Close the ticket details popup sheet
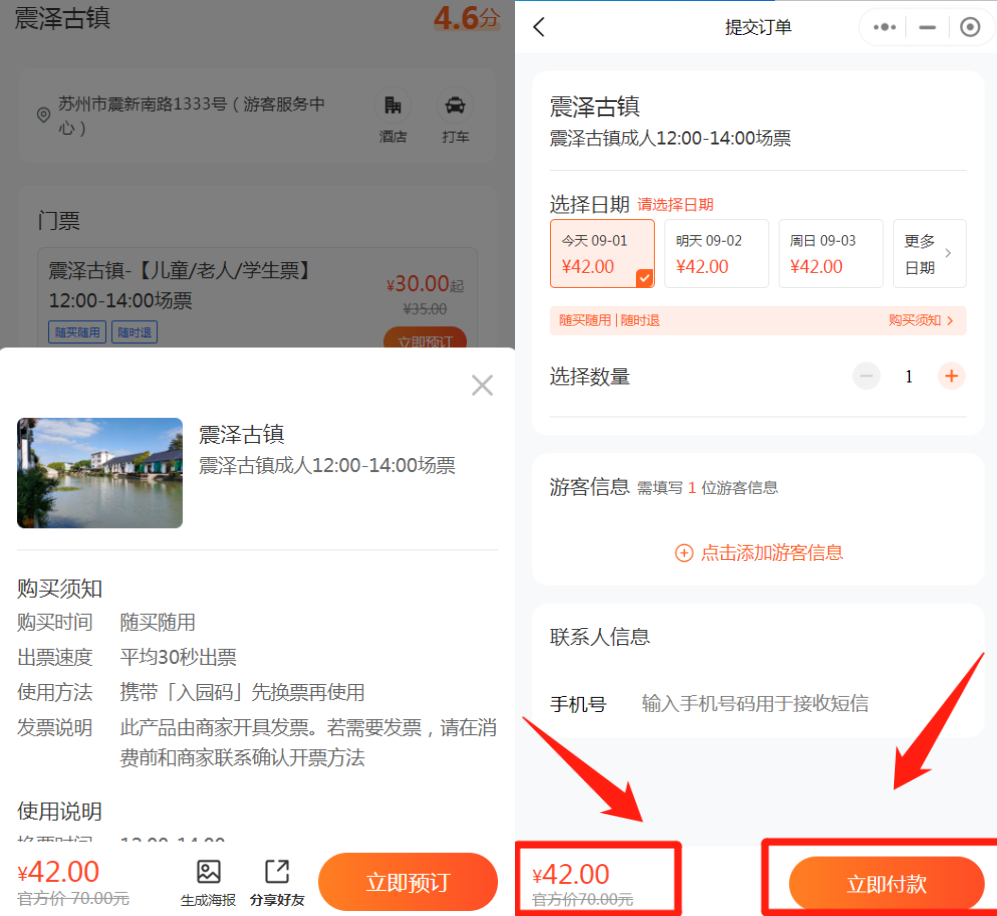The image size is (997, 916). pos(482,385)
